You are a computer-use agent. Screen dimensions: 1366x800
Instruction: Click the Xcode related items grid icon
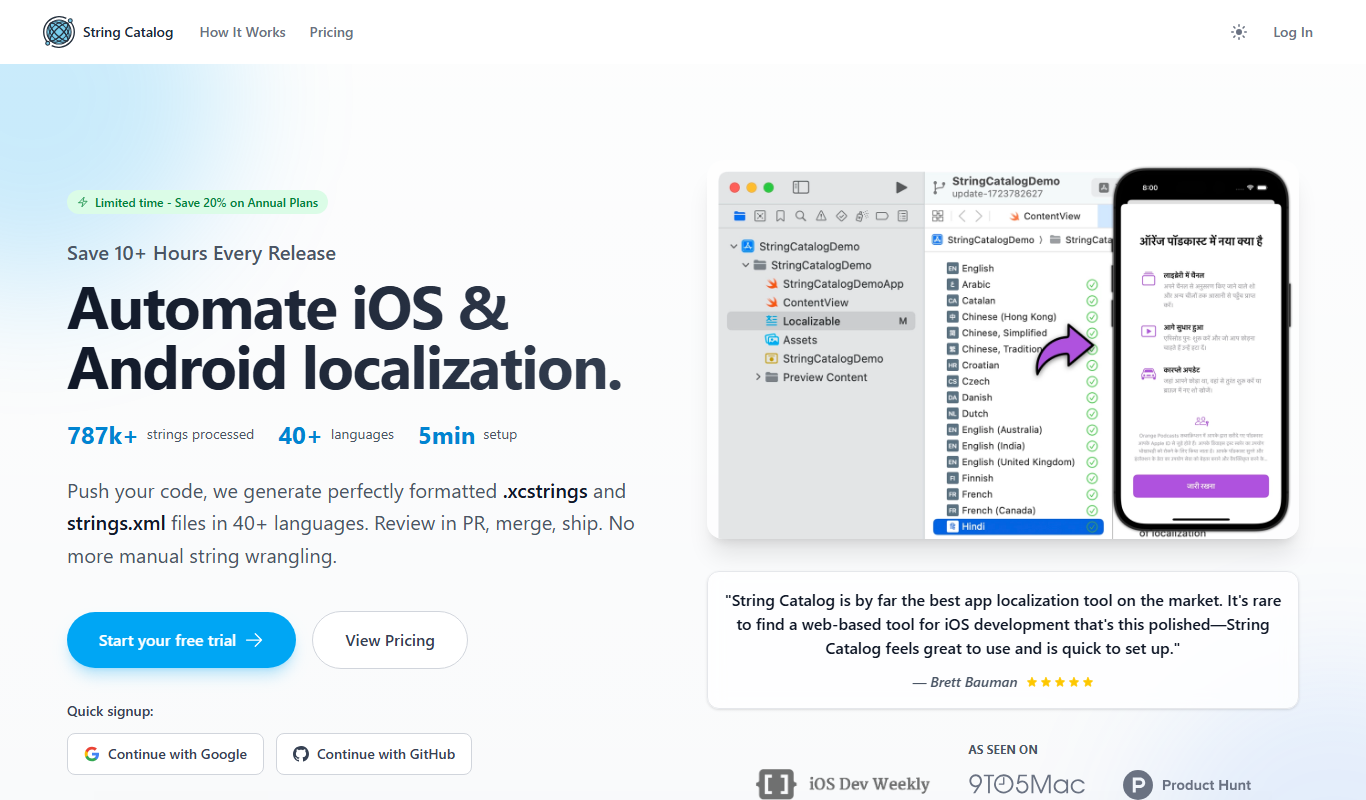pyautogui.click(x=937, y=216)
